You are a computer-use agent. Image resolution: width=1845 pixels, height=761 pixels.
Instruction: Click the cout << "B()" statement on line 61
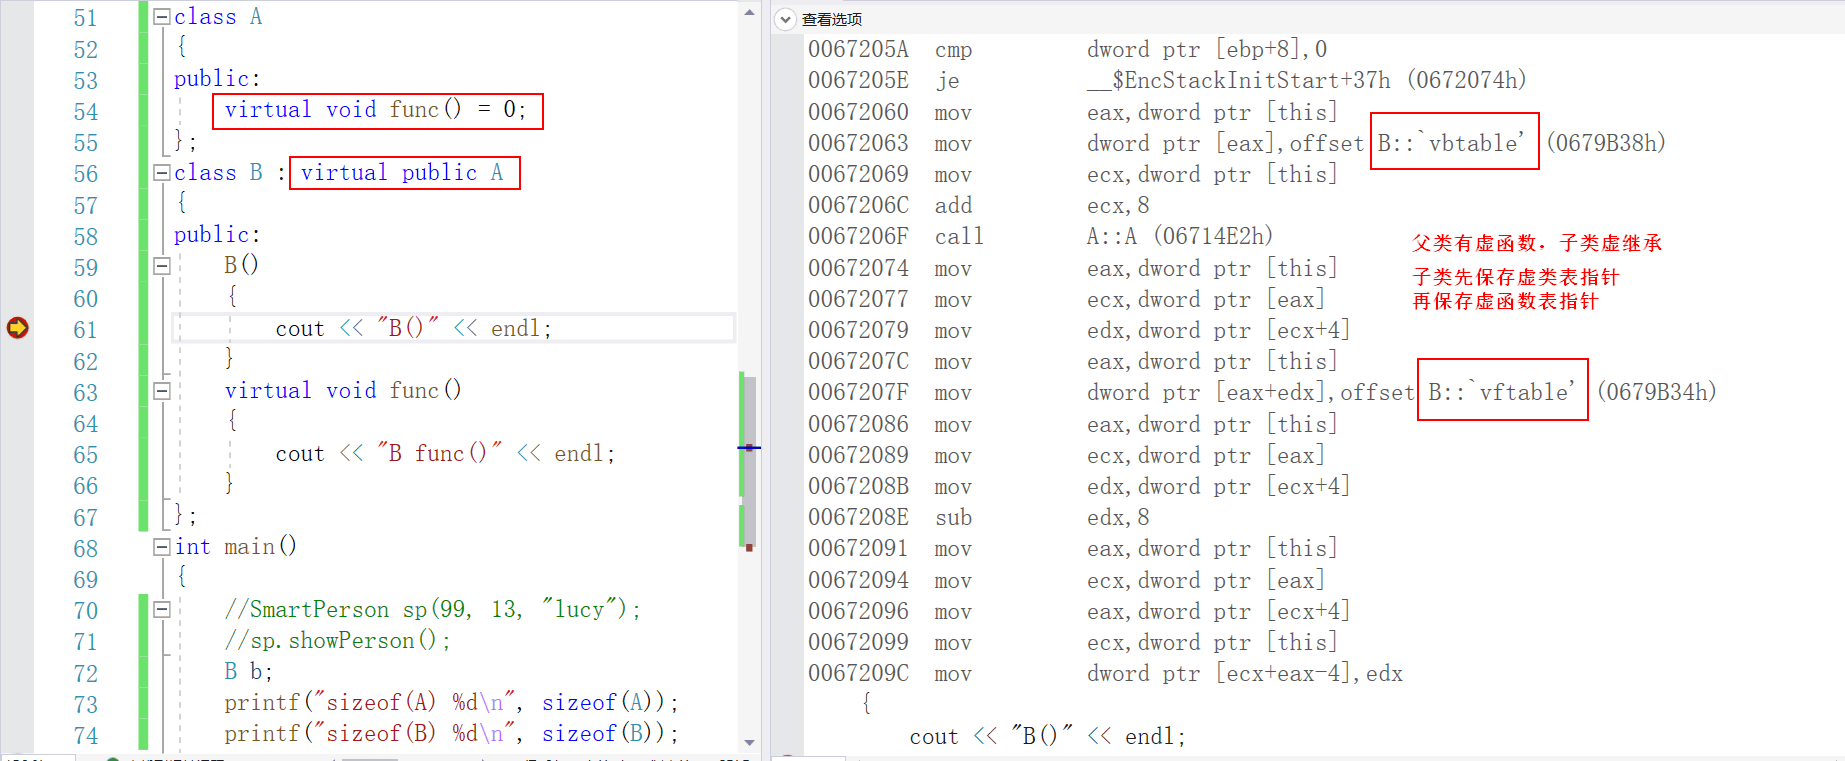413,329
